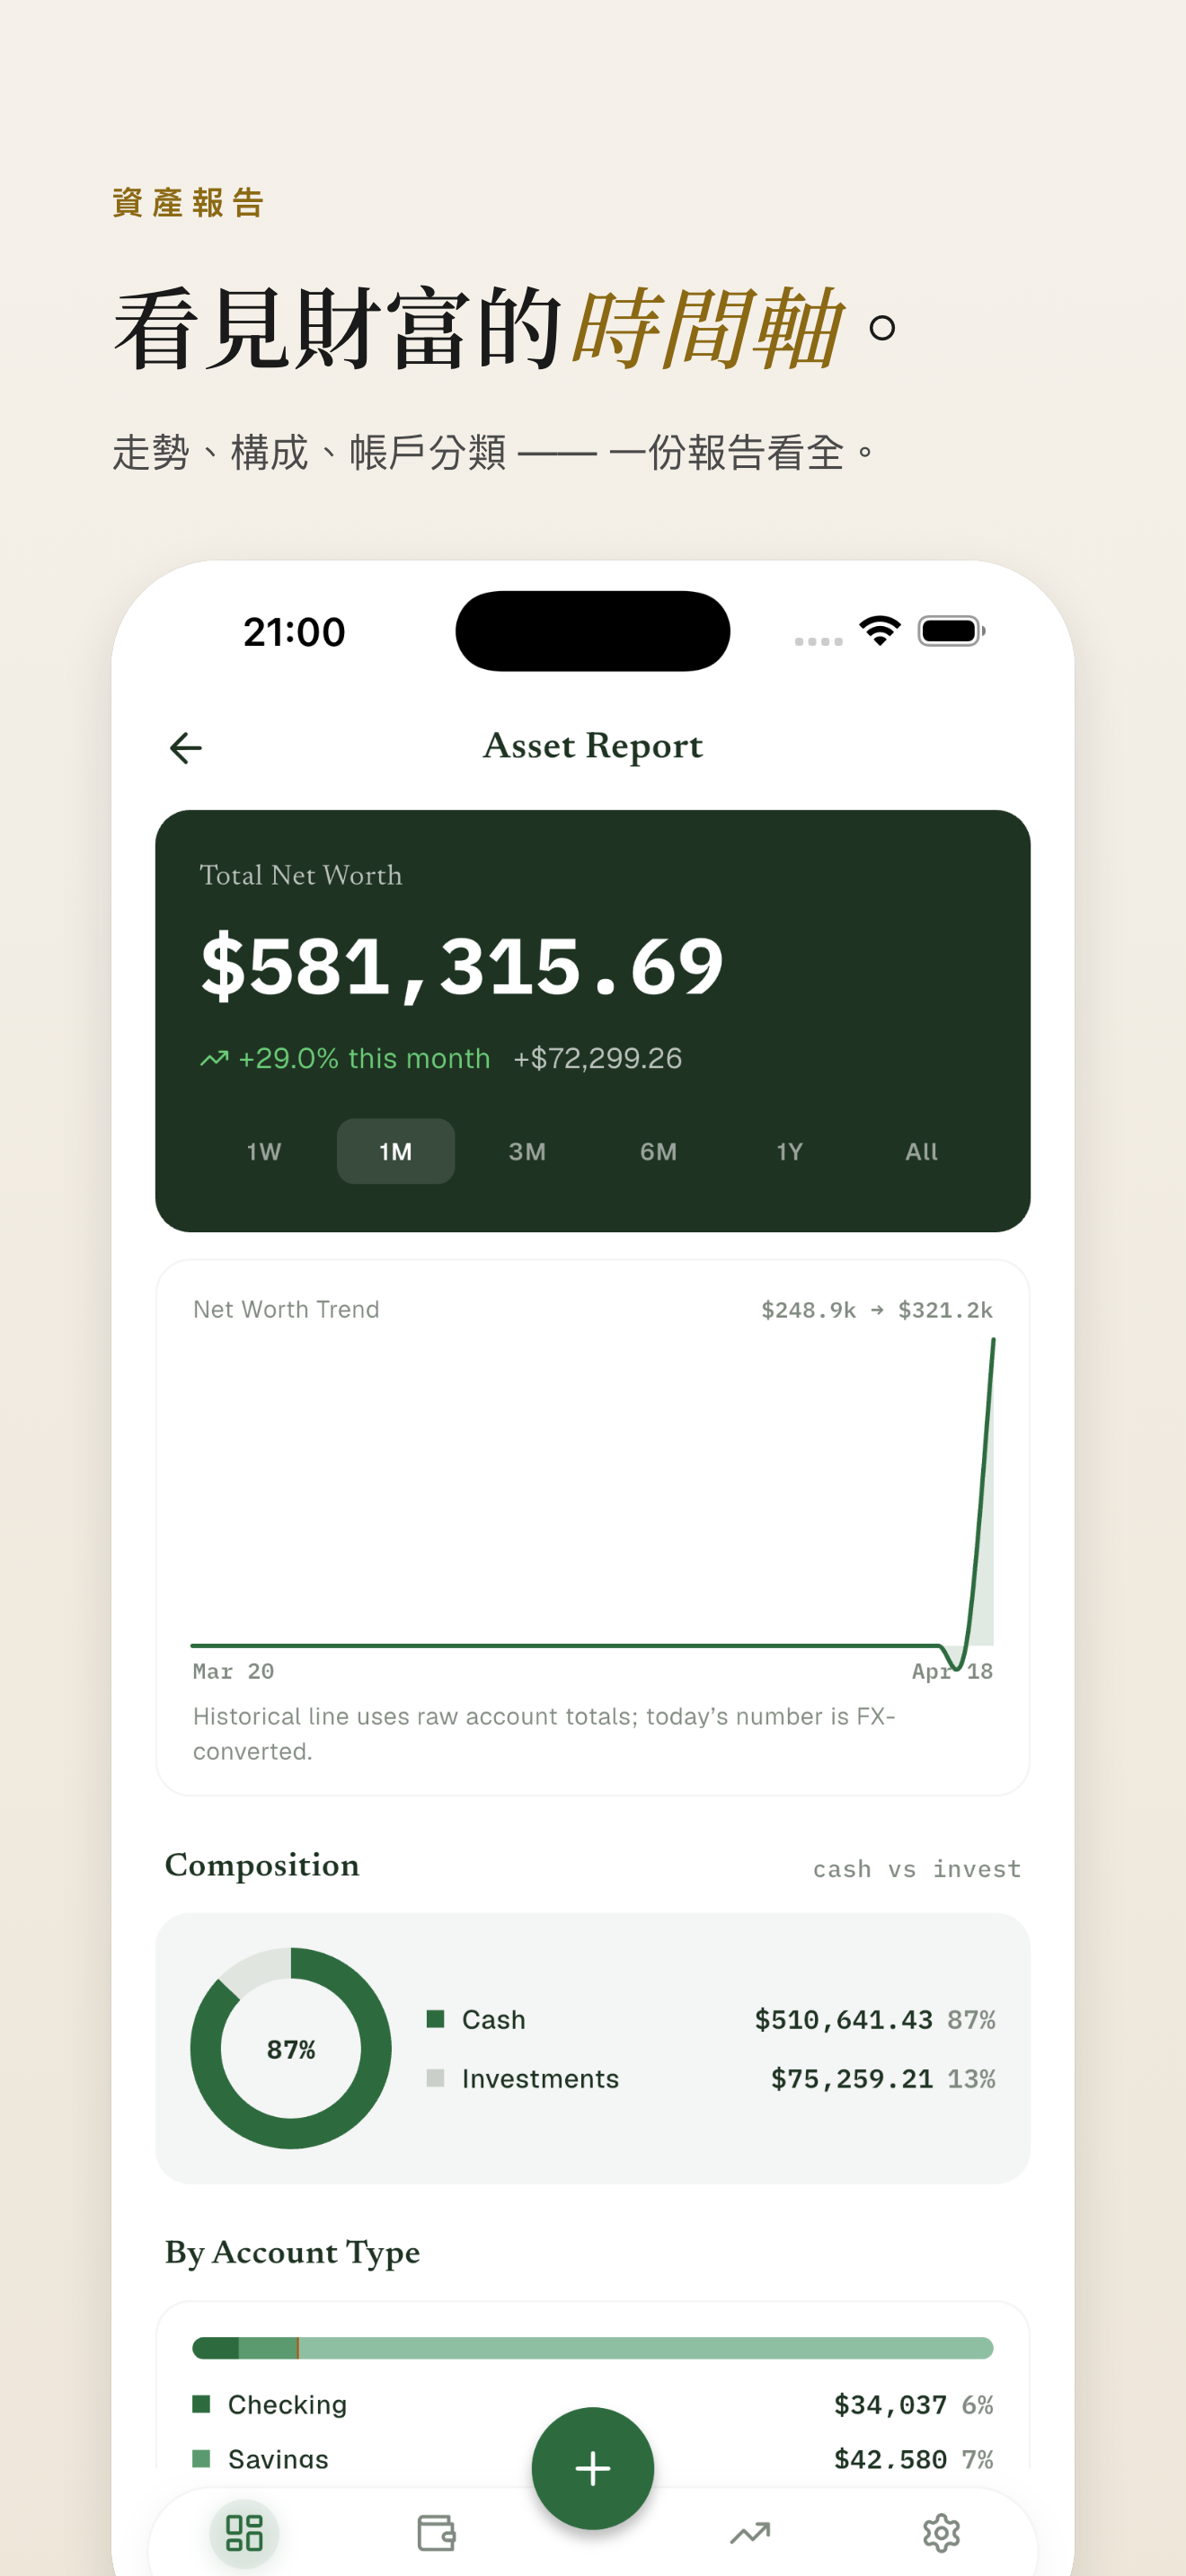The image size is (1186, 2576).
Task: Select the 3M time range
Action: [x=527, y=1151]
